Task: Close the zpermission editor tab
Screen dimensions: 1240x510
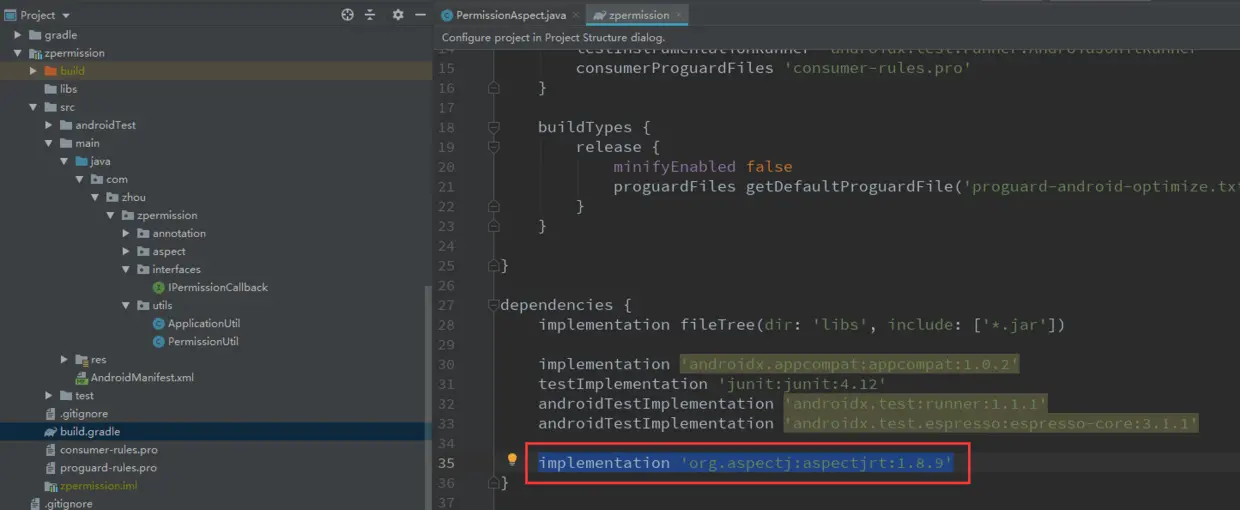Action: tap(680, 15)
